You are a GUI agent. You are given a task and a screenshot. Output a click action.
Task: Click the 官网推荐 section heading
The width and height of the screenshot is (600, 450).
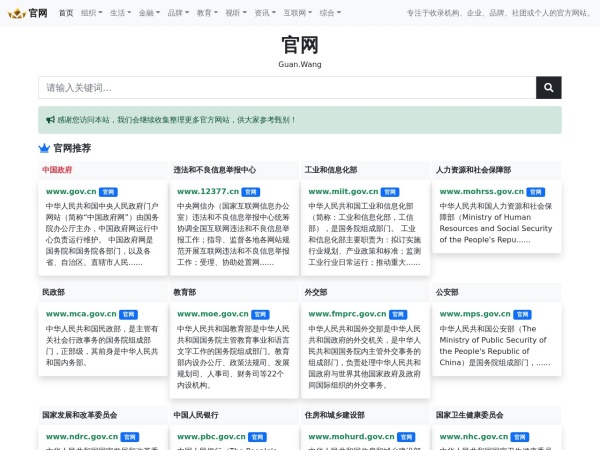point(72,148)
